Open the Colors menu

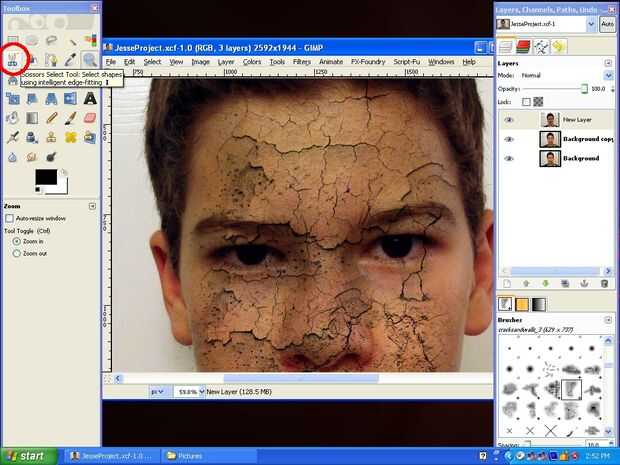252,62
